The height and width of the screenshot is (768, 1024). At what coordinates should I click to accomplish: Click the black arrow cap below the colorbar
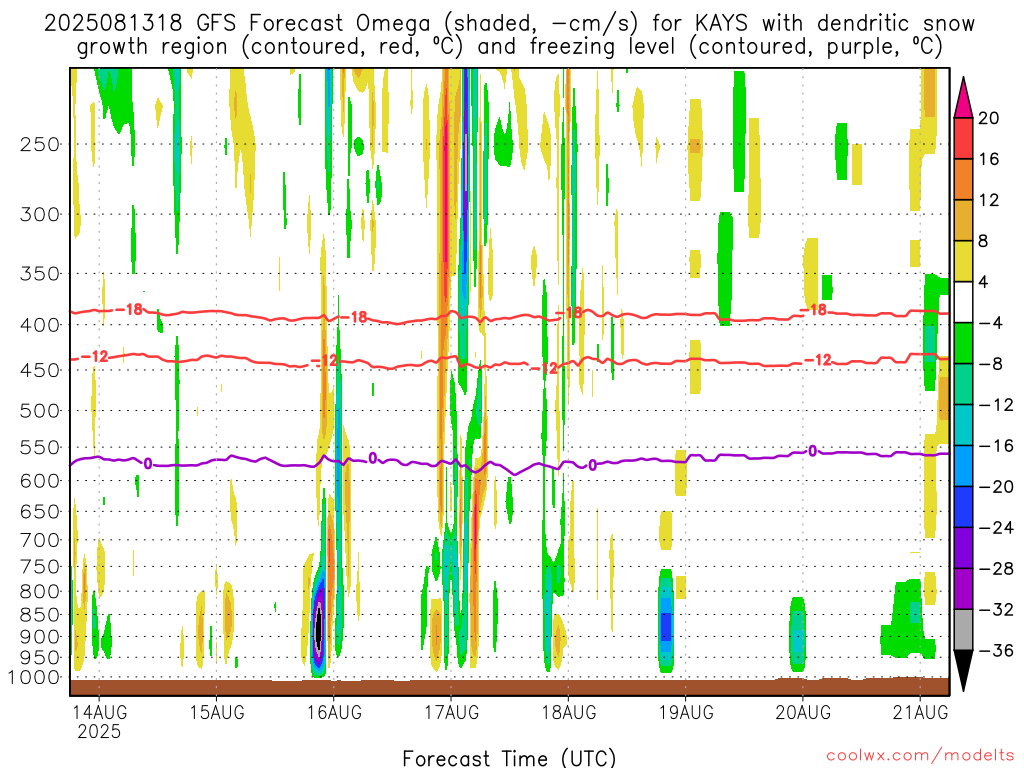click(x=963, y=667)
